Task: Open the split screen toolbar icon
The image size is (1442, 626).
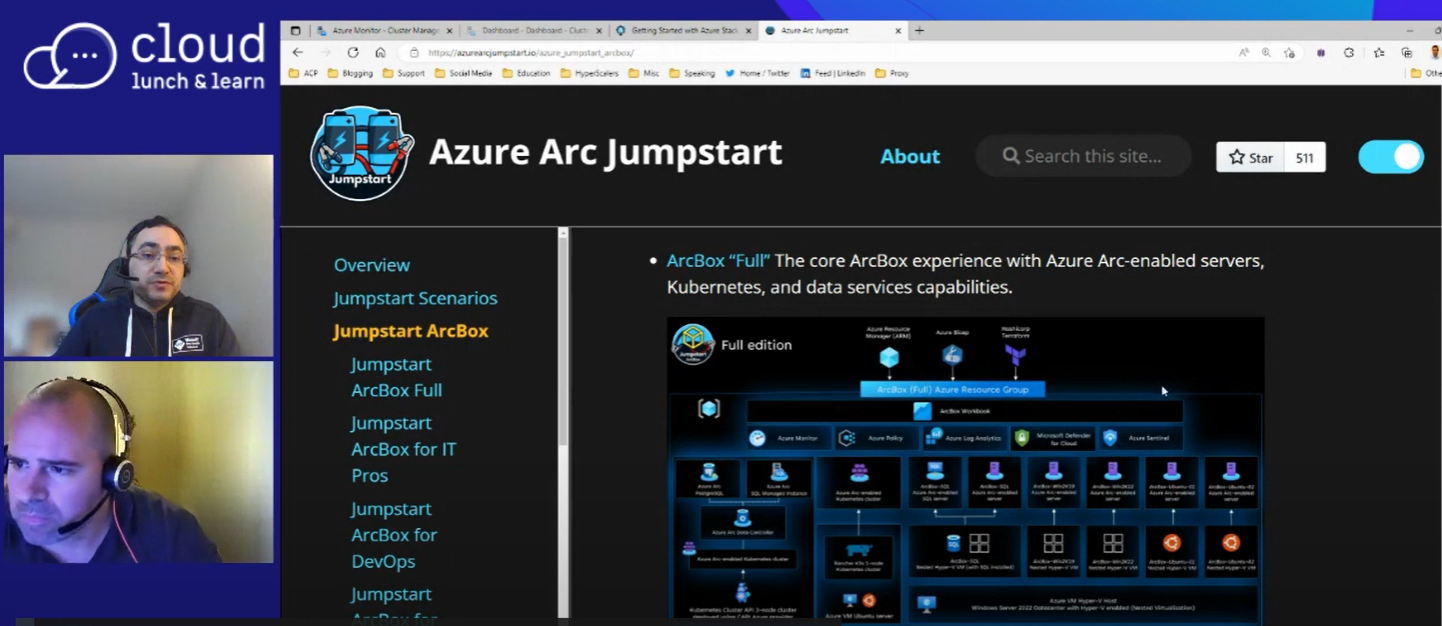Action: 1322,52
